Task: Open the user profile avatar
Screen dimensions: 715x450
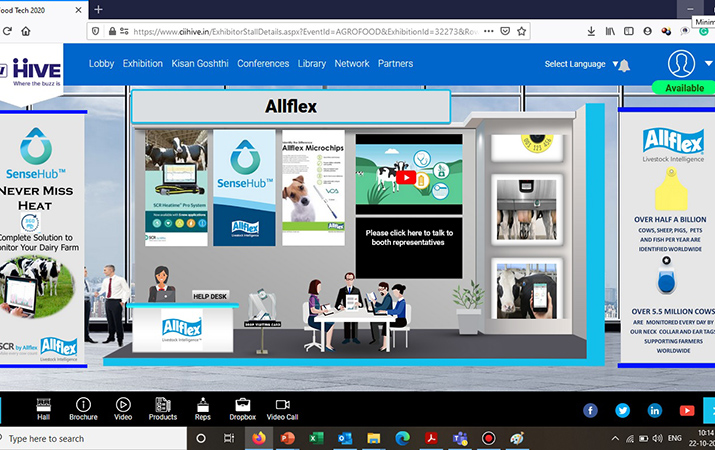Action: click(x=681, y=63)
